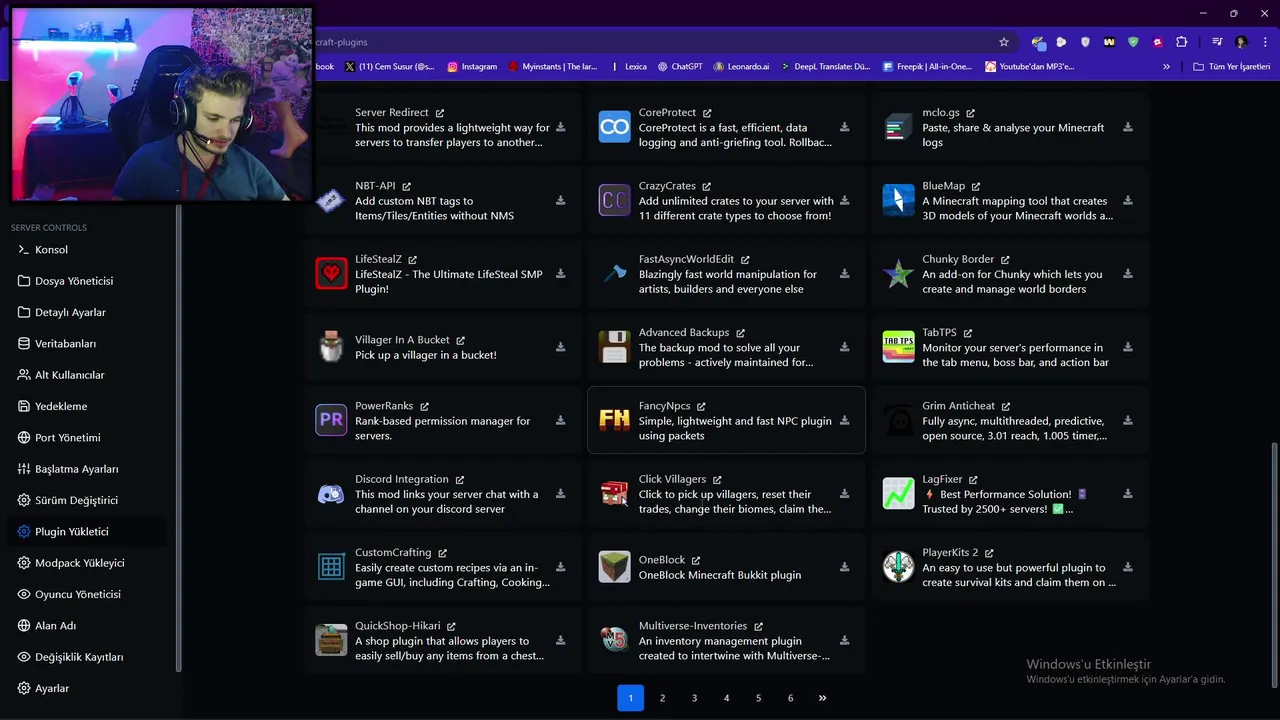Download the CoreProtect plugin

coord(845,127)
